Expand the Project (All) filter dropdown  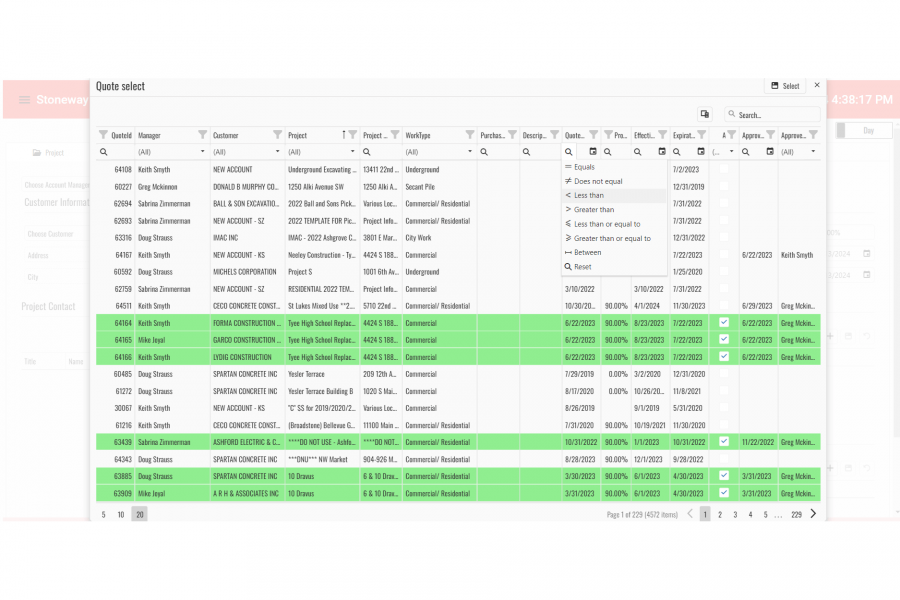pyautogui.click(x=352, y=152)
